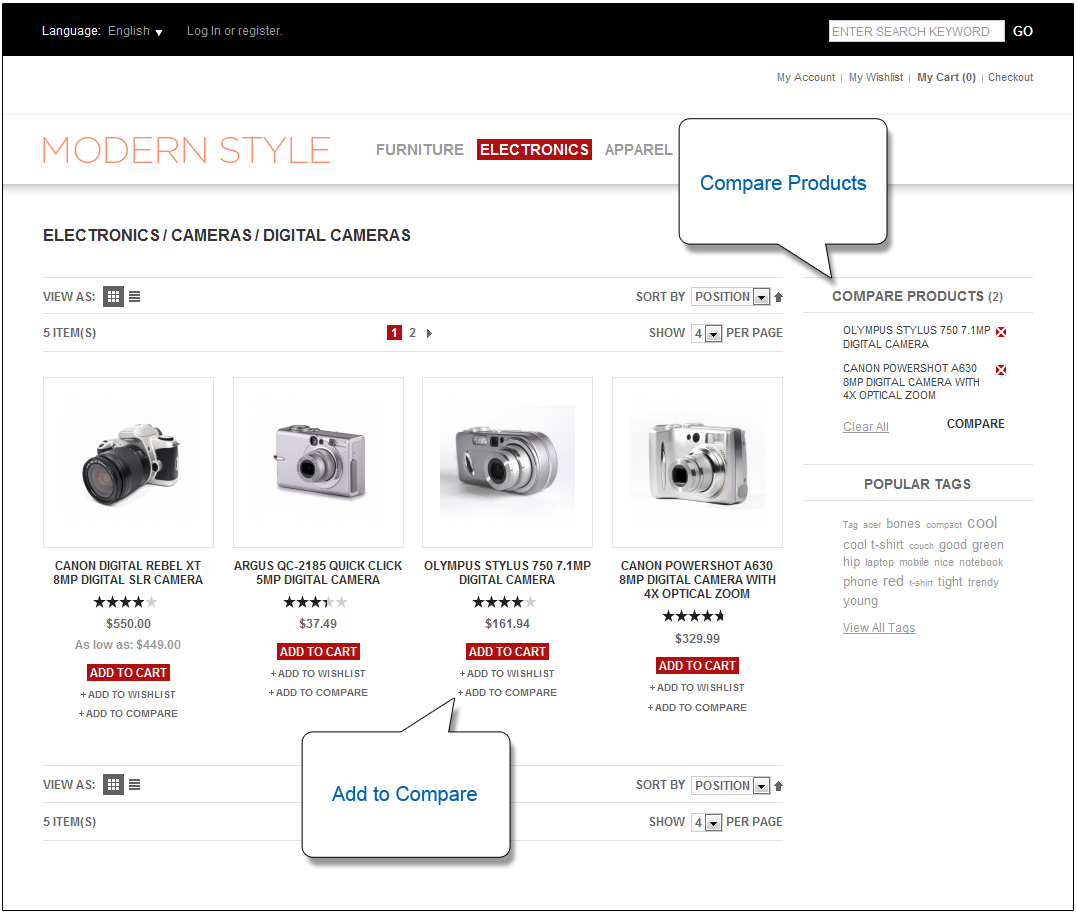Image resolution: width=1077 pixels, height=915 pixels.
Task: Switch to list view in top toolbar
Action: coord(135,297)
